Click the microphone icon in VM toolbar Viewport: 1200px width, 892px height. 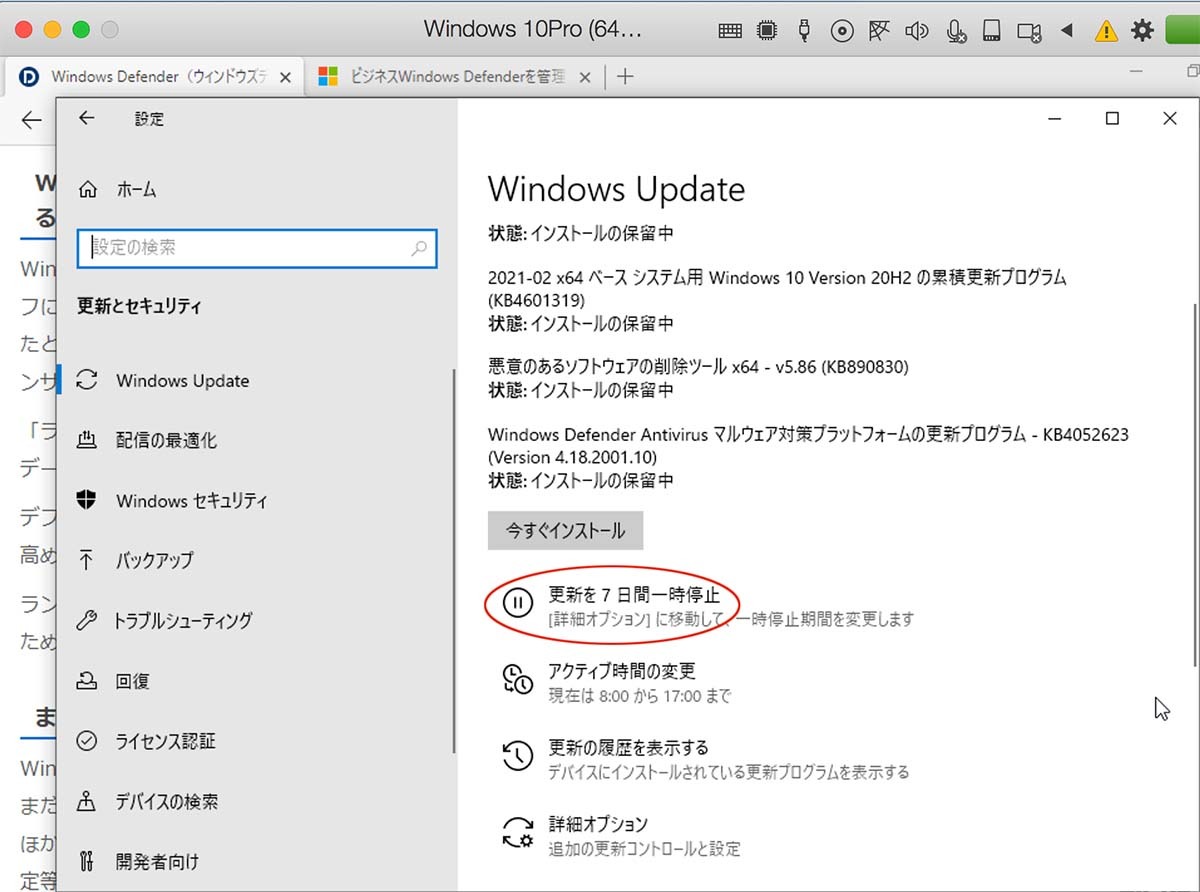955,31
